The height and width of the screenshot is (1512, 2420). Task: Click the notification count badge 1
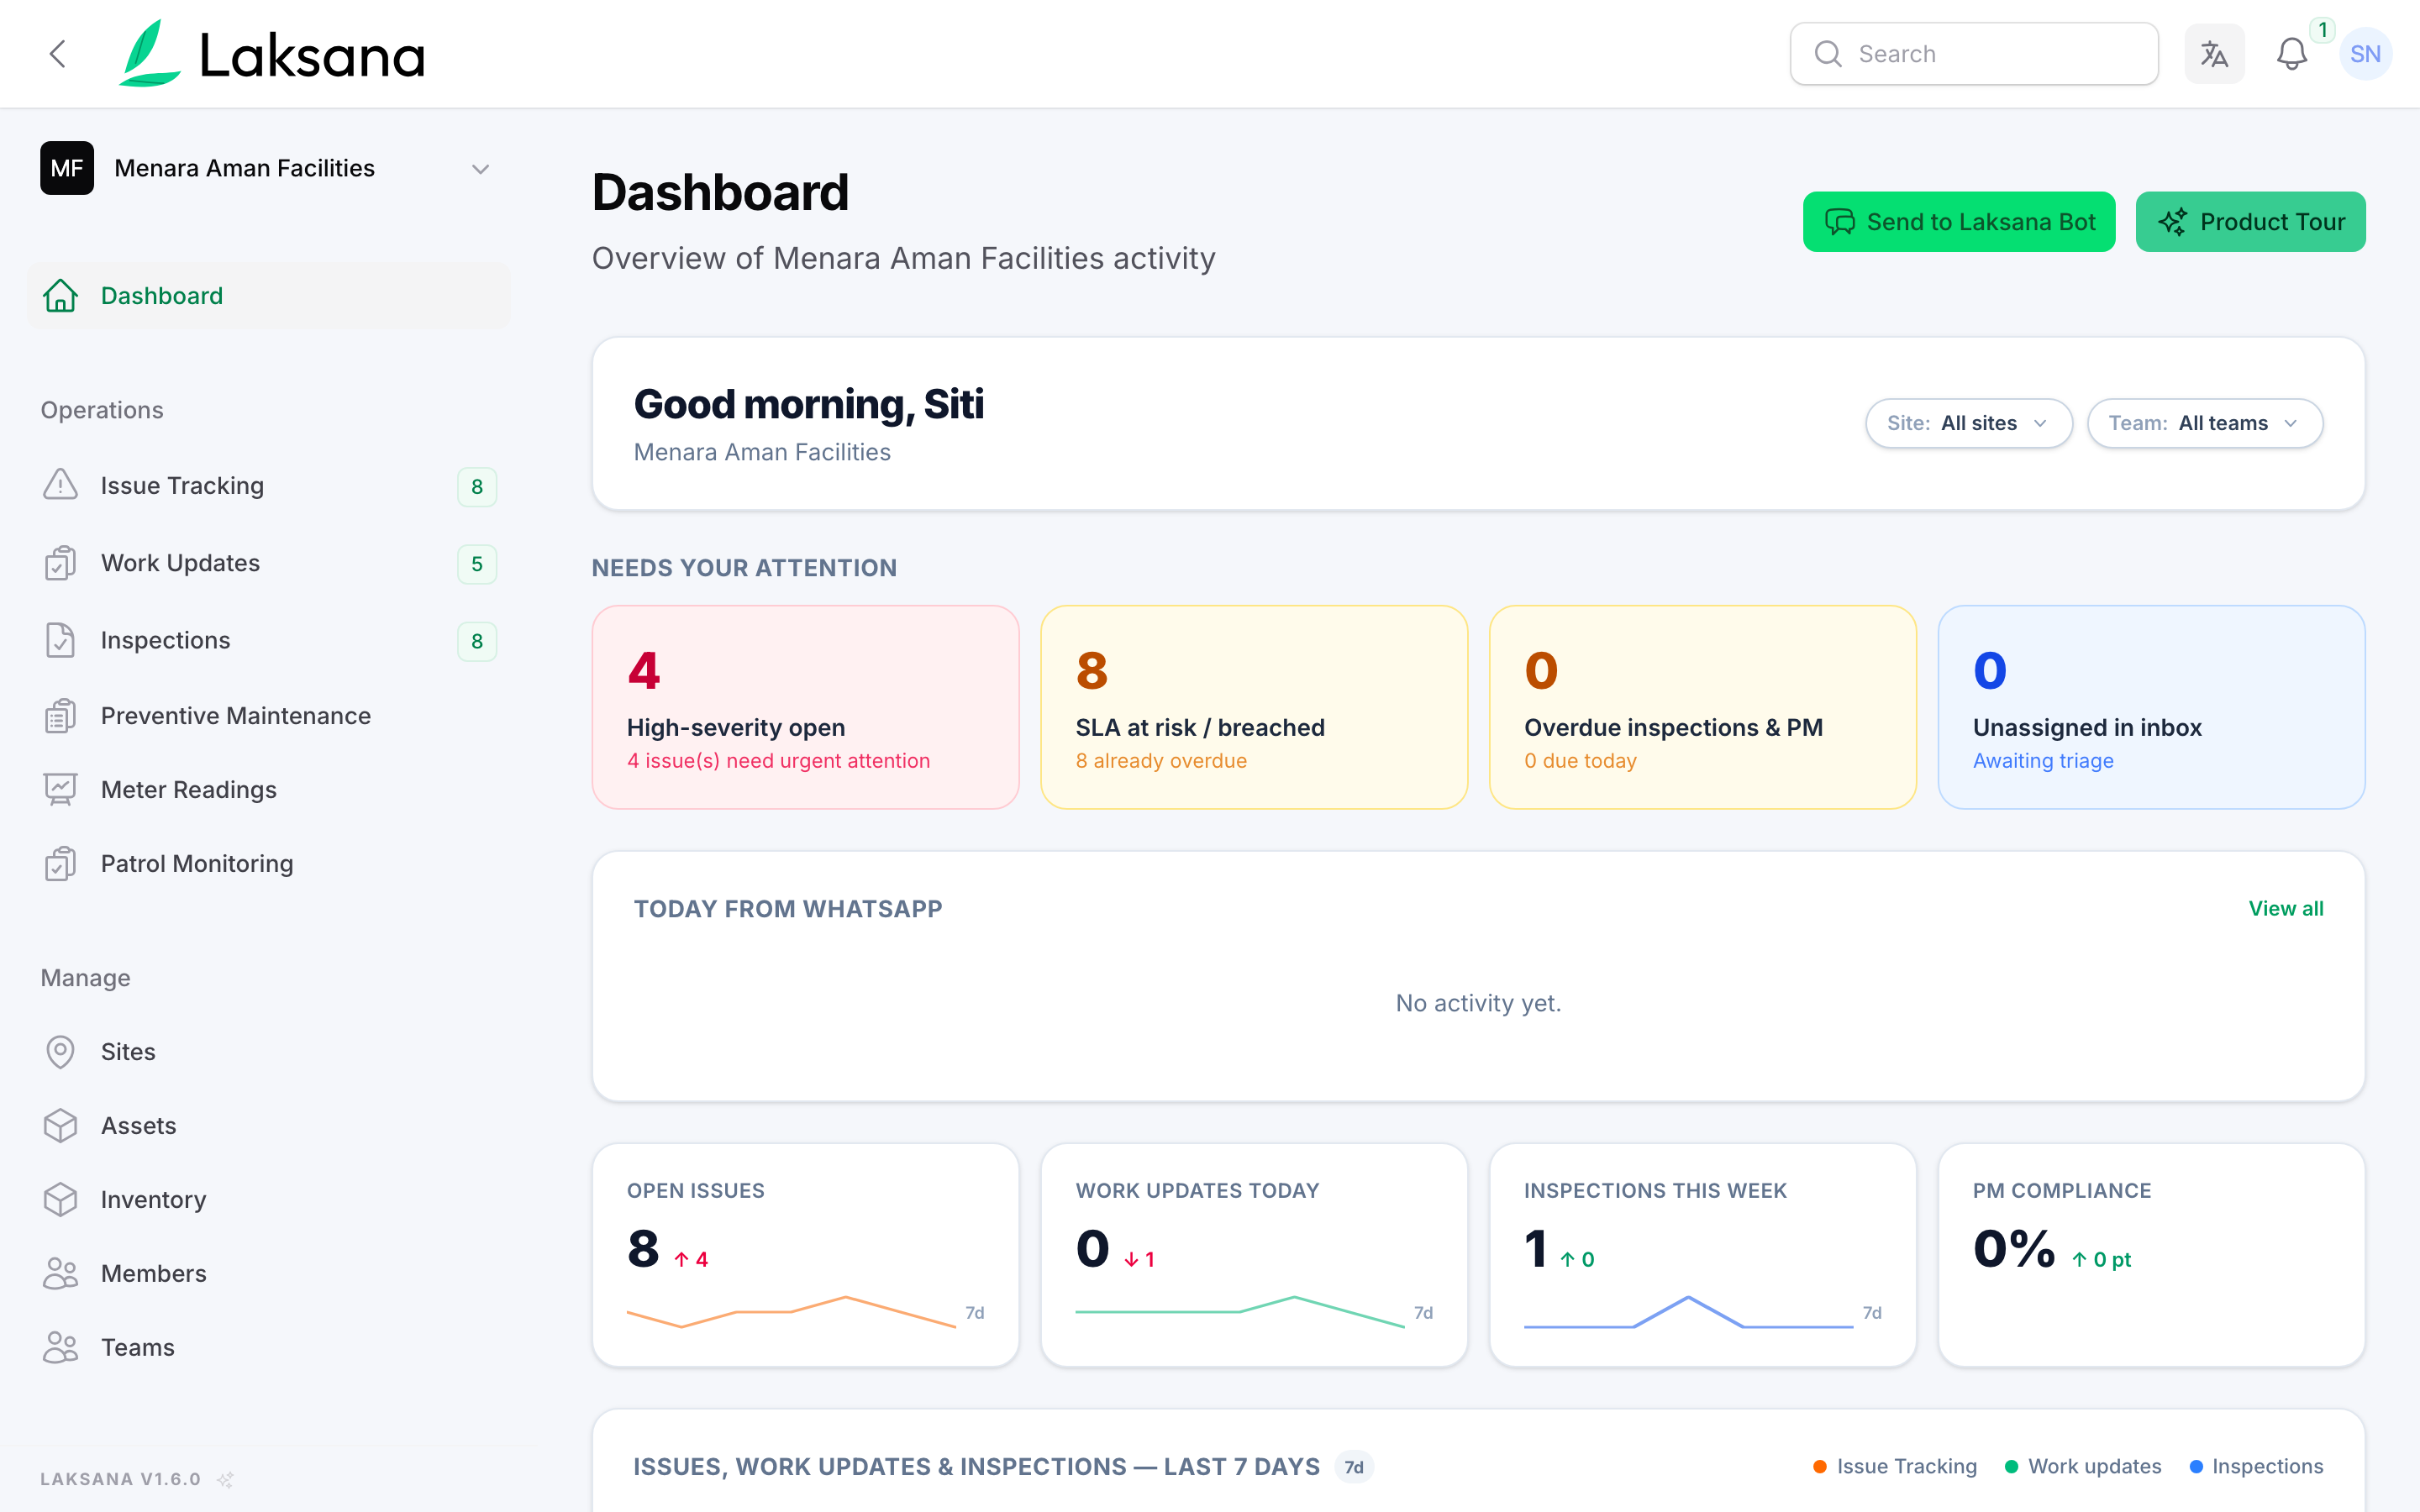click(x=2322, y=30)
